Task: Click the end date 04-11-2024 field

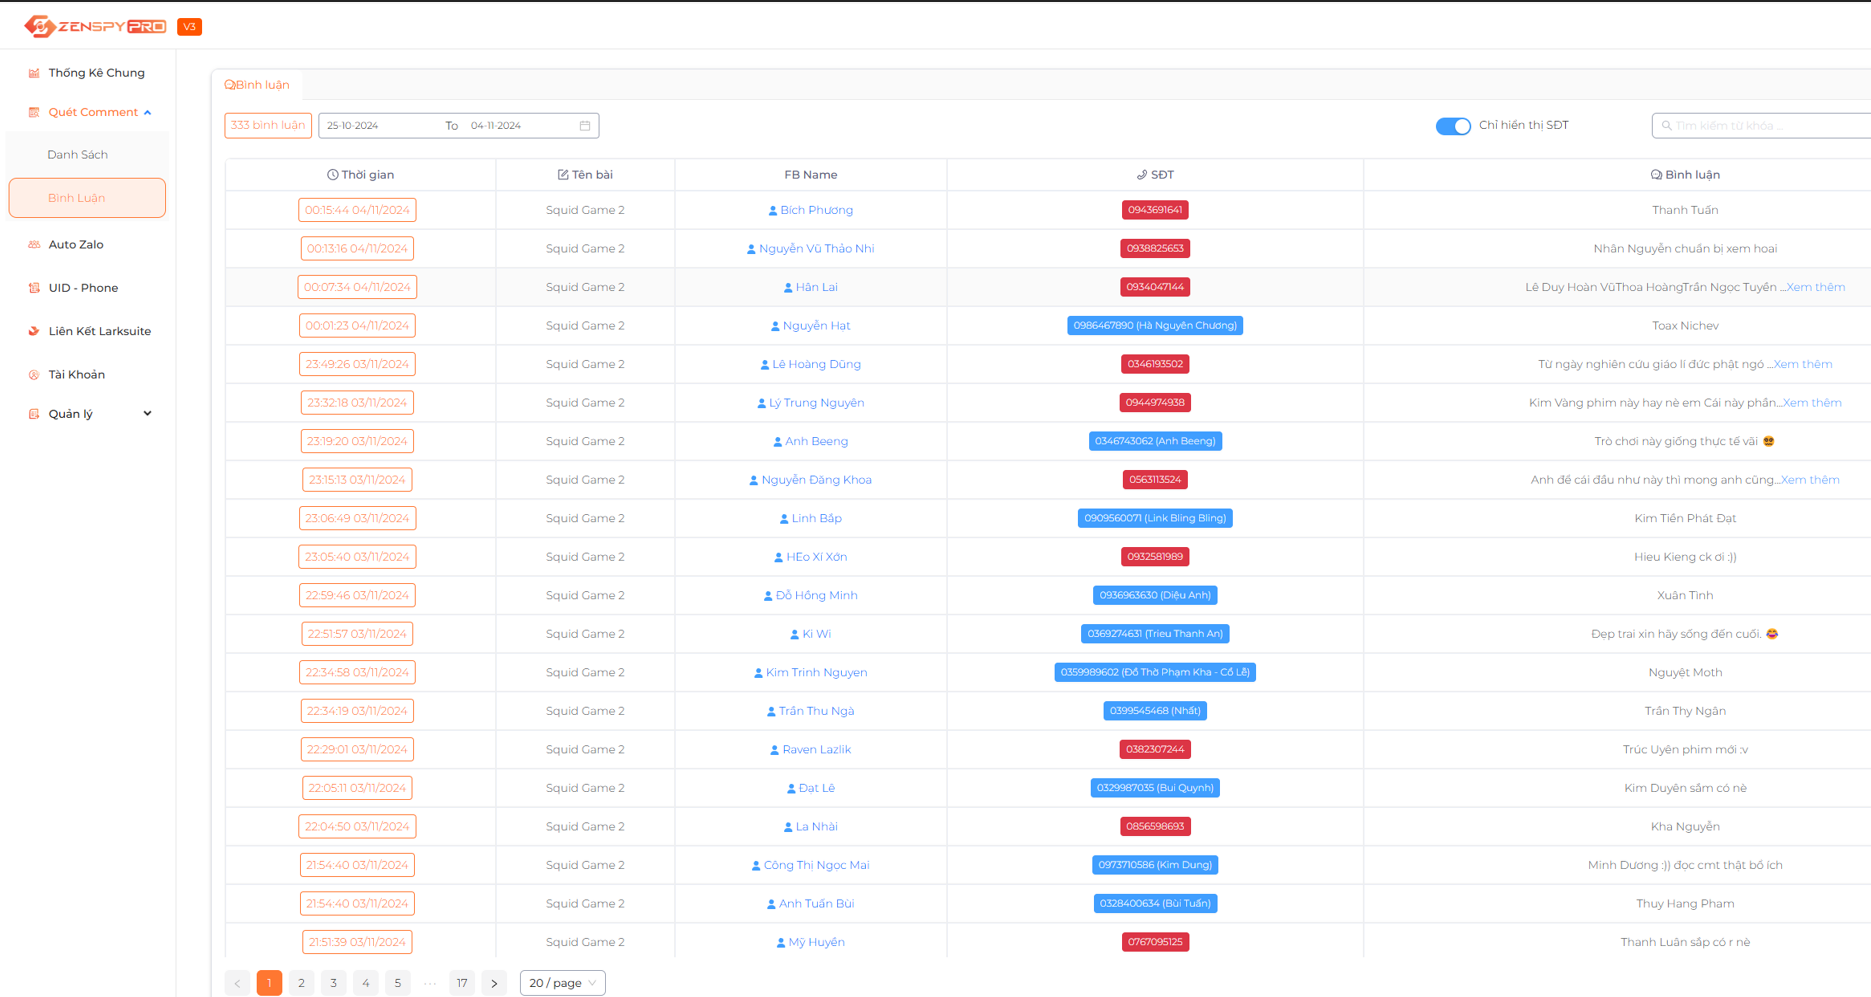Action: [x=520, y=126]
